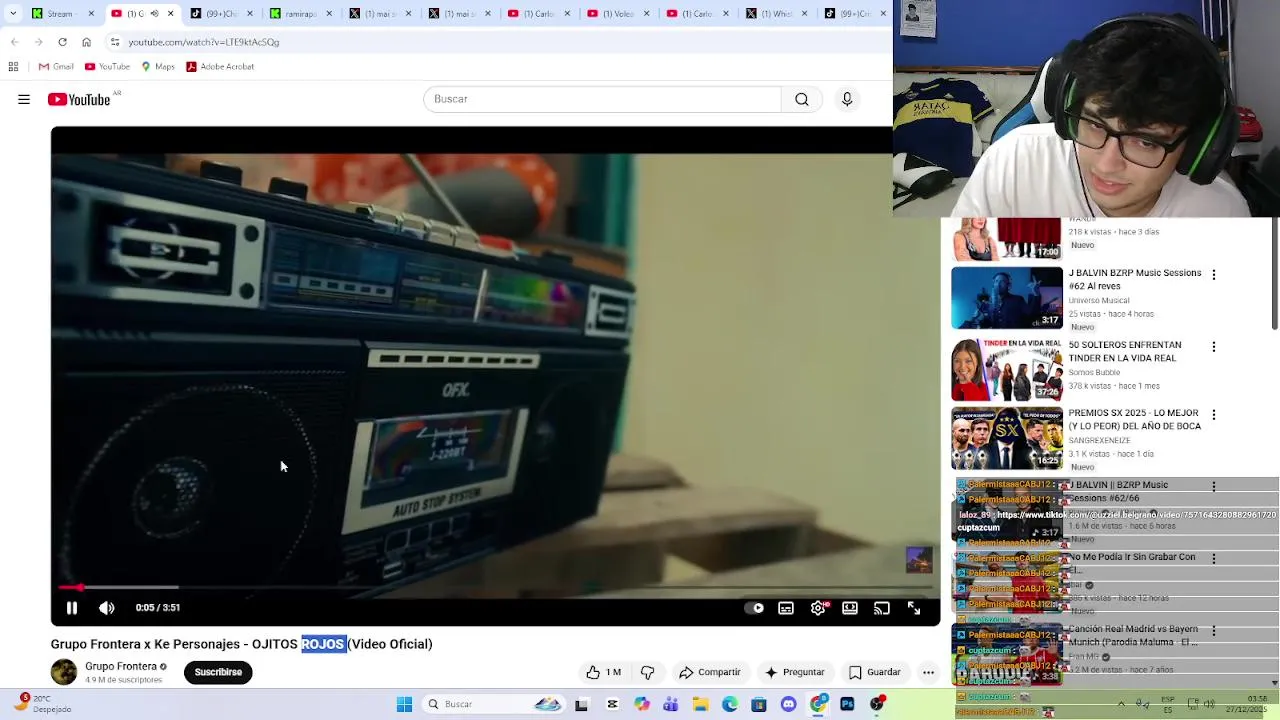Screen dimensions: 1280x720
Task: Mute the tab with the tab speaker icon
Action: (154, 14)
